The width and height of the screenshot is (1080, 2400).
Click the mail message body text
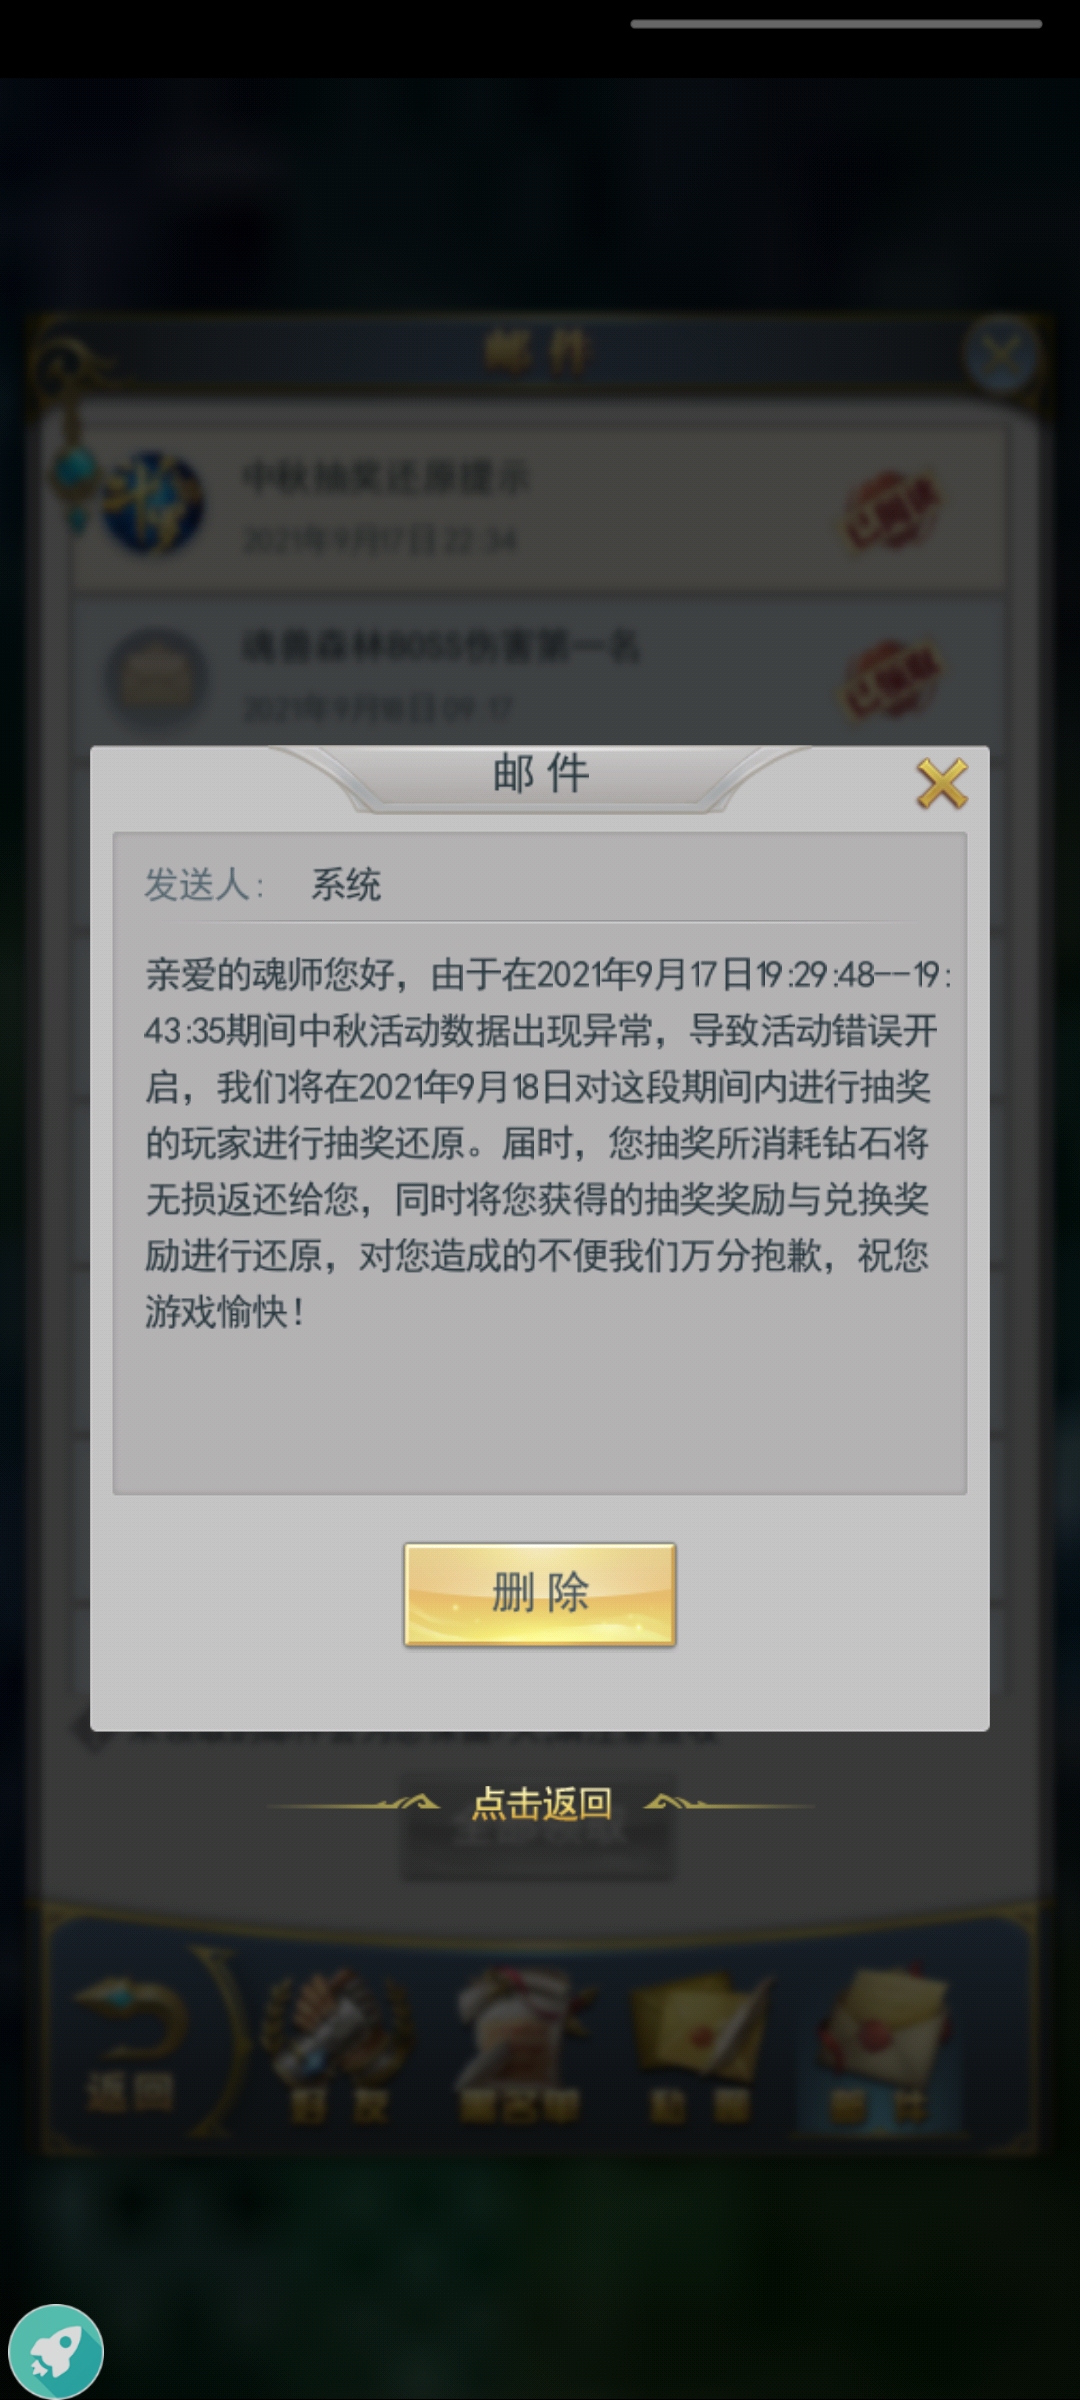click(545, 1143)
